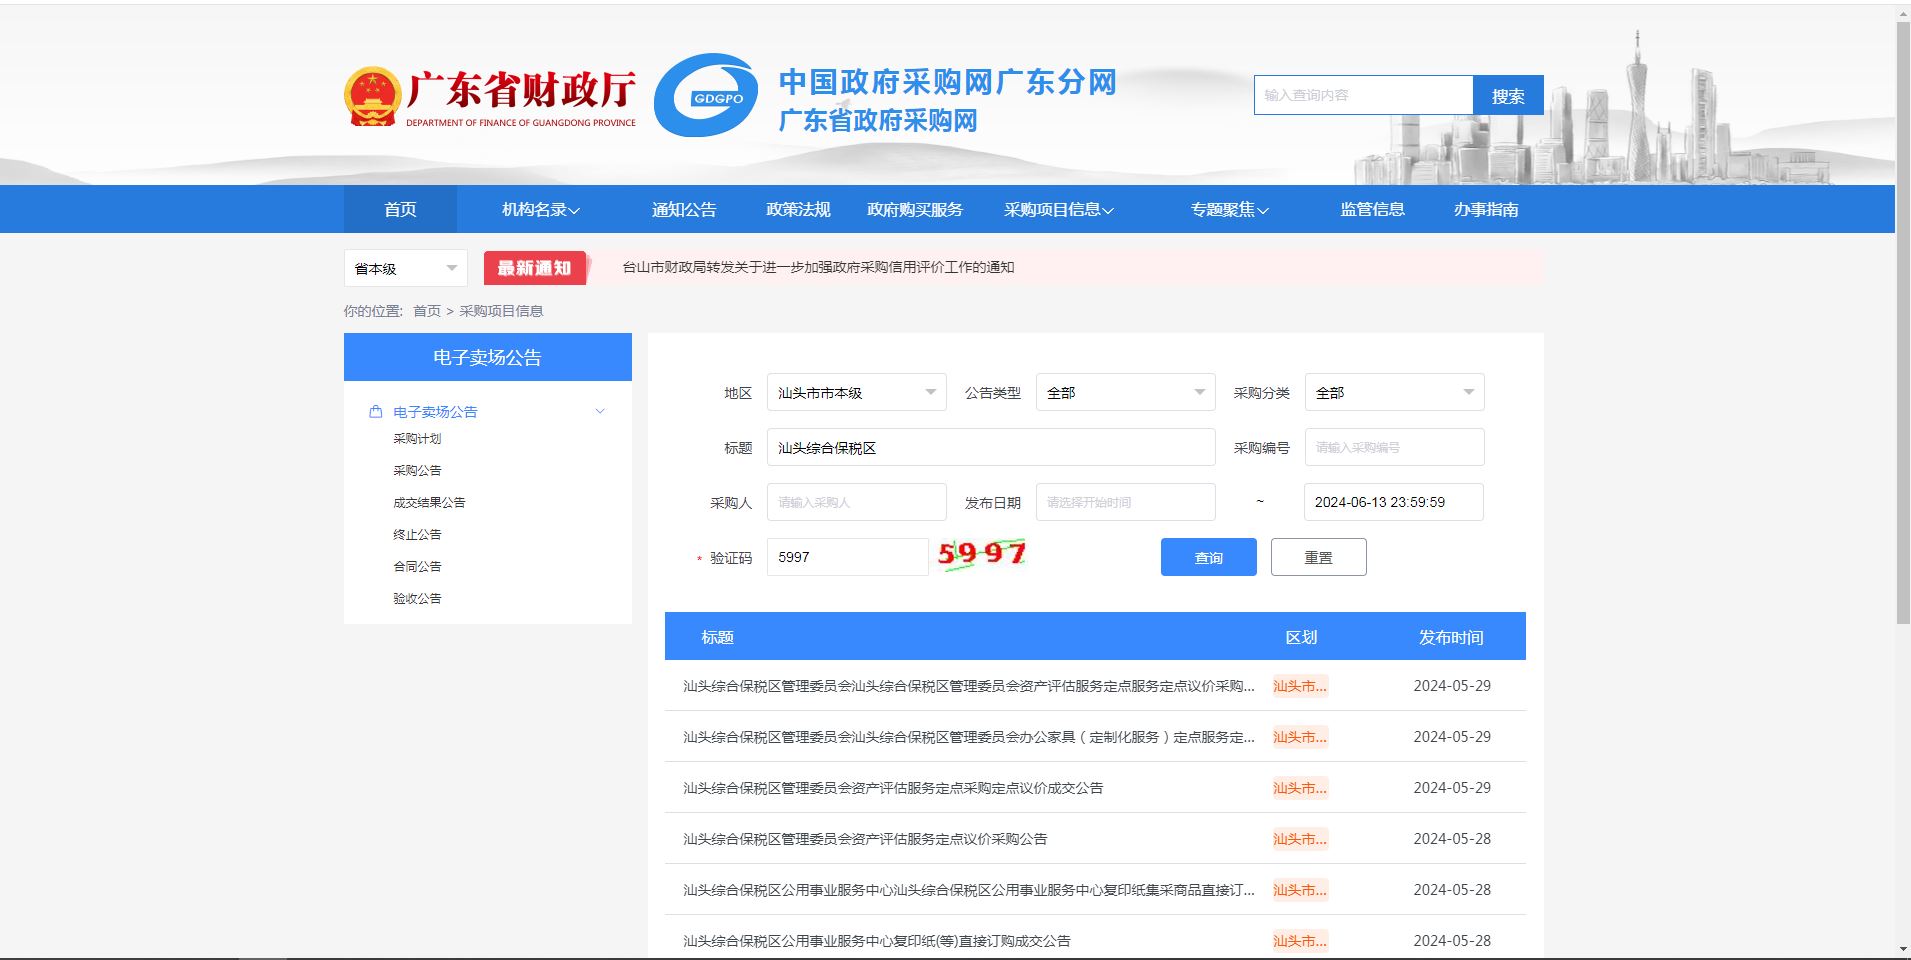Click the GDGPO logo icon
This screenshot has height=960, width=1911.
coord(706,96)
